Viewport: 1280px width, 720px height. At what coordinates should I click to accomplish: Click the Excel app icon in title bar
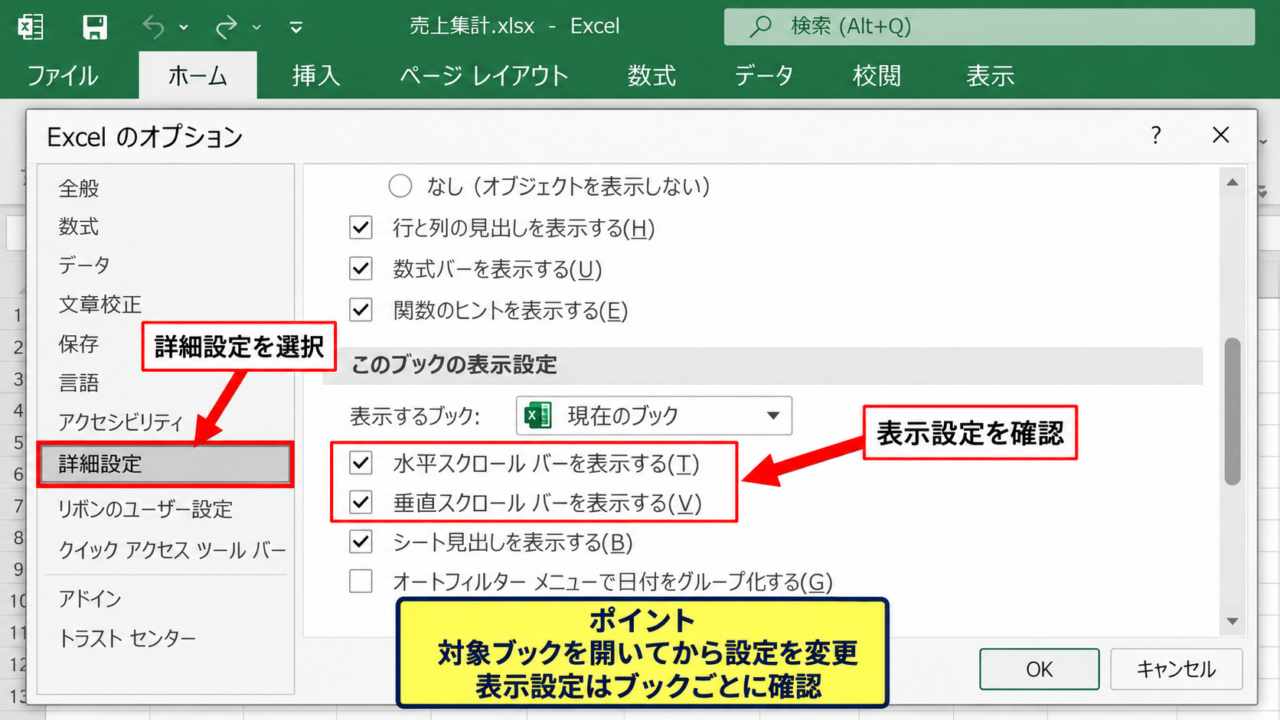(x=30, y=27)
